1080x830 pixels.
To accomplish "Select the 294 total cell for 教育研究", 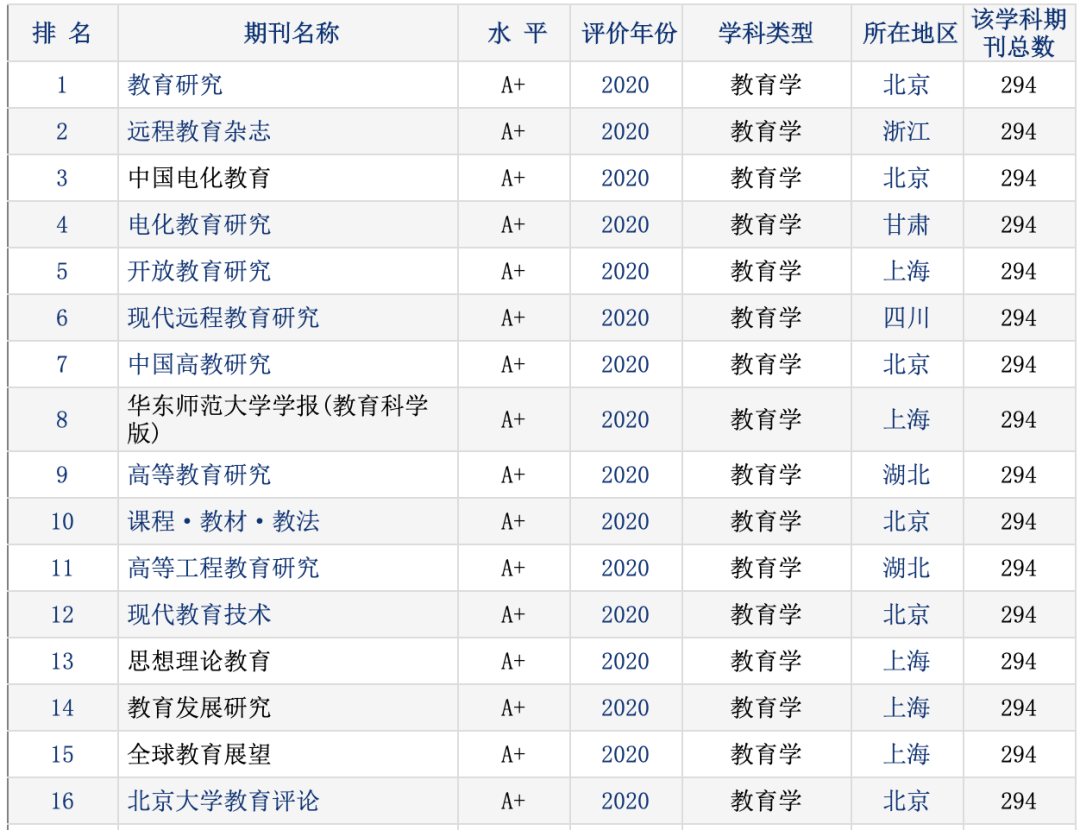I will click(x=1019, y=85).
